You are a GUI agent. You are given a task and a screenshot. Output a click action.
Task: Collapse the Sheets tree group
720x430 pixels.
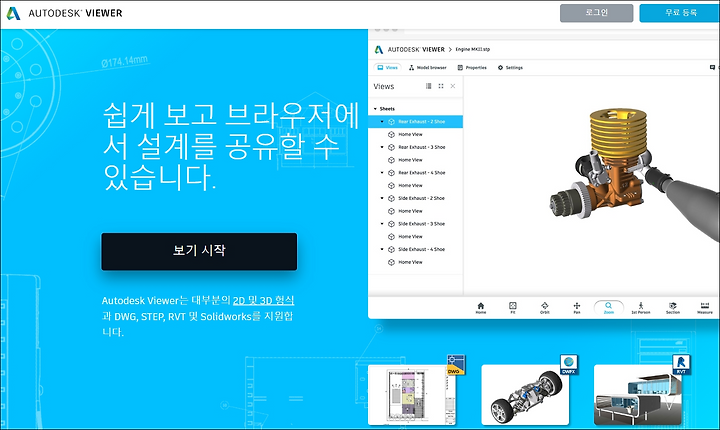click(x=375, y=109)
